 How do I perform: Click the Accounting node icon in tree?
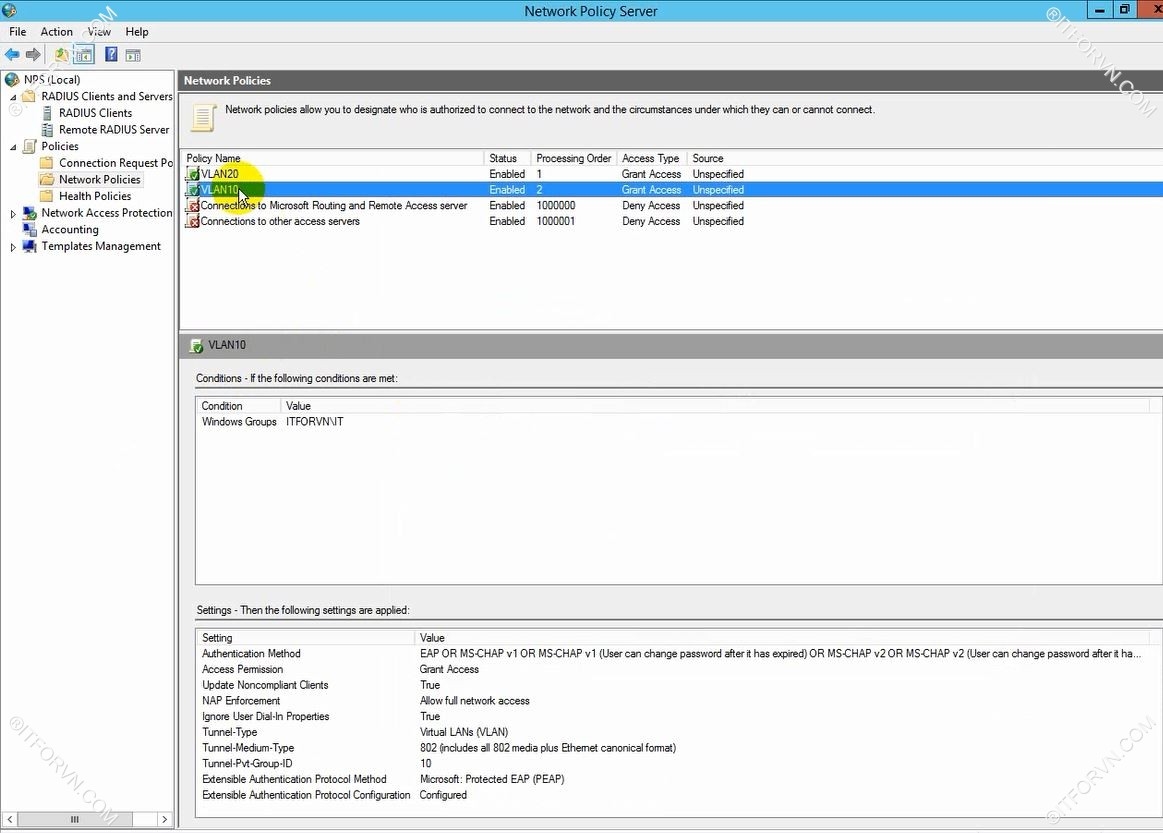click(30, 230)
